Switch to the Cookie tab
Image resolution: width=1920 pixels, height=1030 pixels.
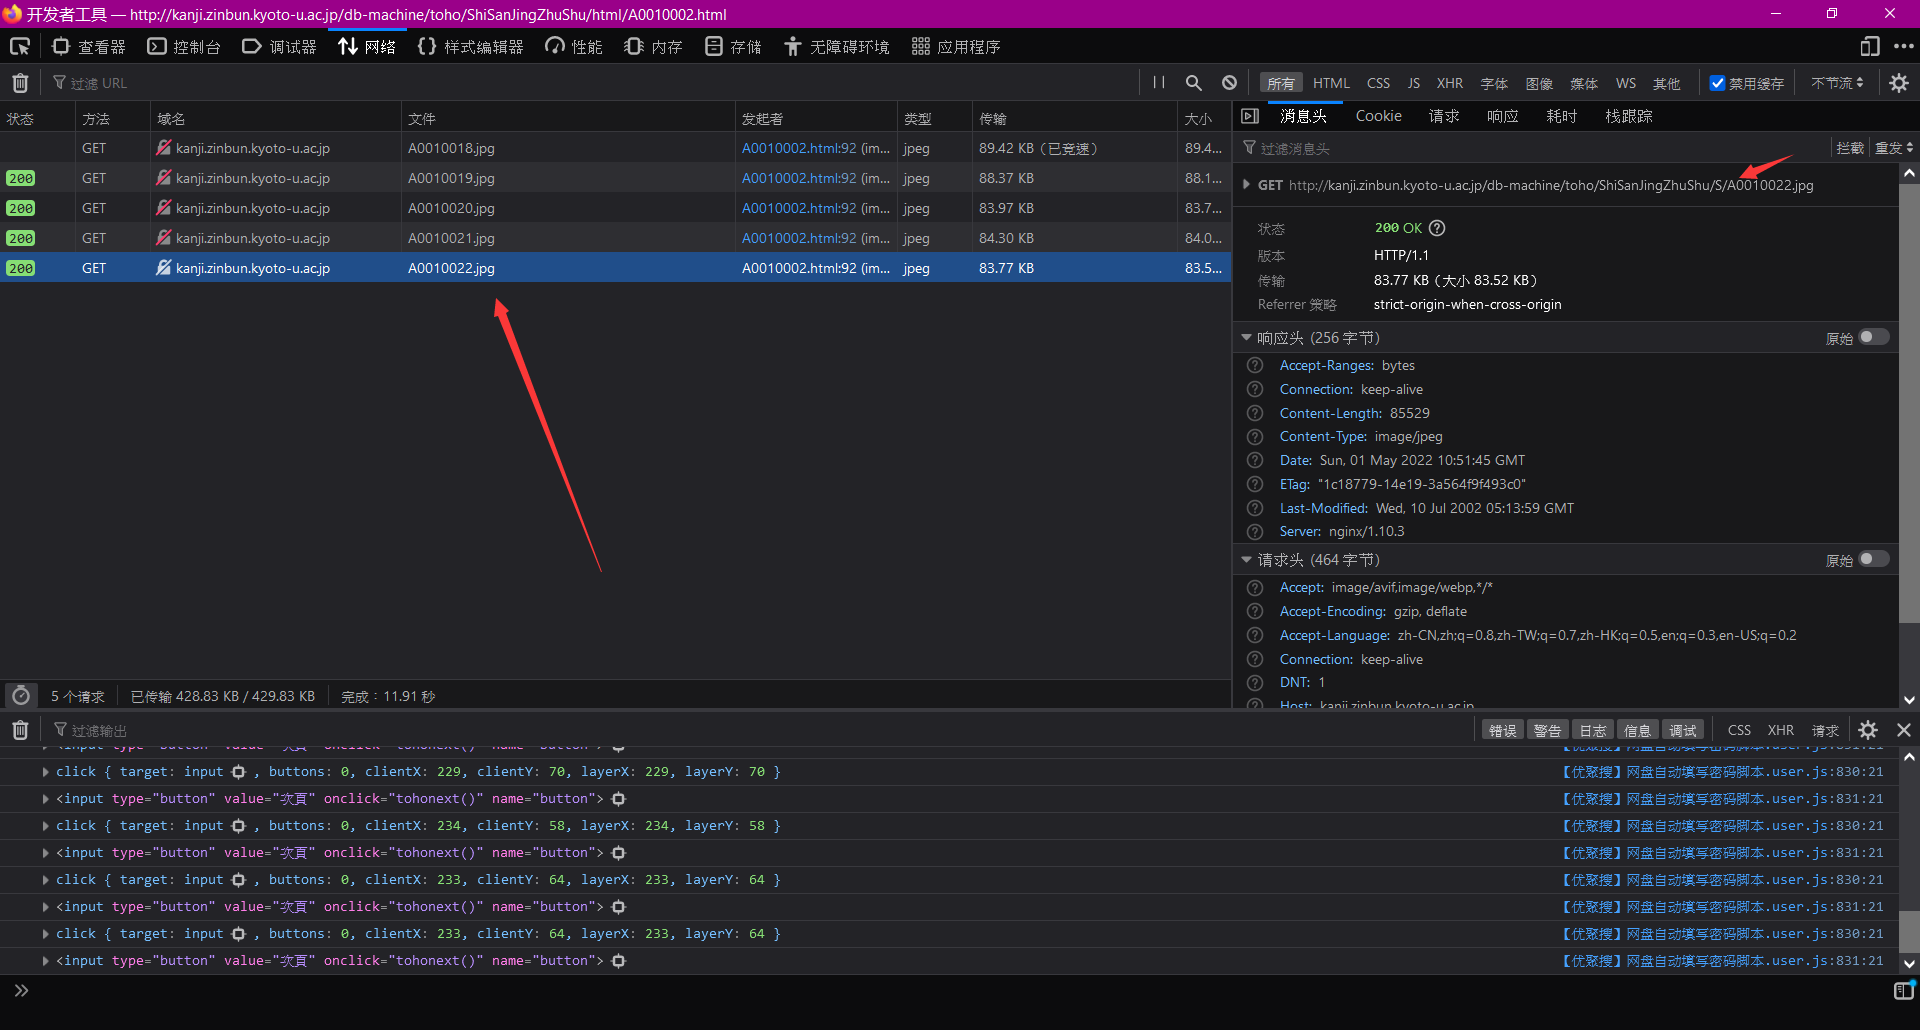pos(1378,116)
